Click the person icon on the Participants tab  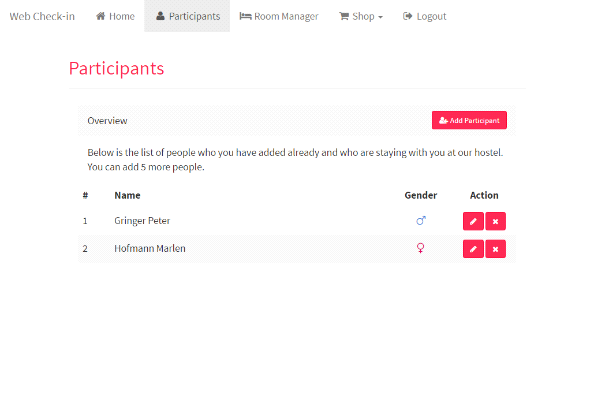point(160,16)
